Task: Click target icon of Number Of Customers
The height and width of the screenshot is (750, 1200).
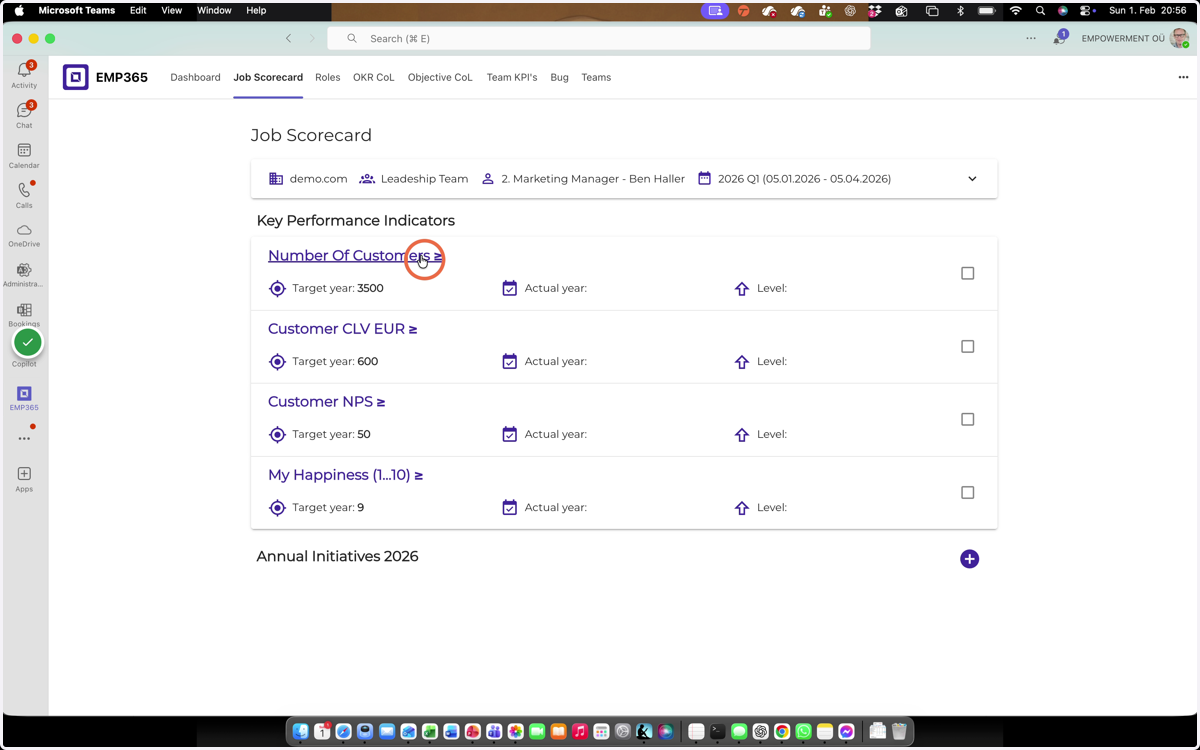Action: (277, 288)
